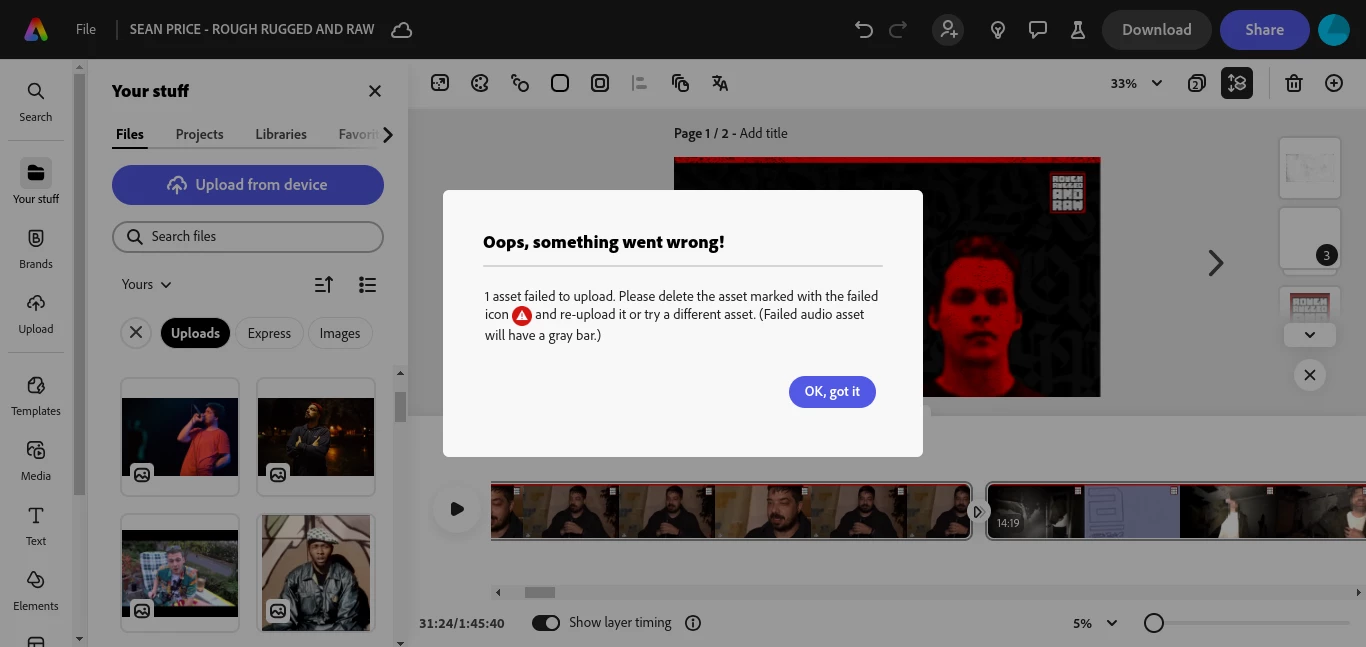This screenshot has width=1366, height=647.
Task: Click the layer timing info icon
Action: [693, 623]
